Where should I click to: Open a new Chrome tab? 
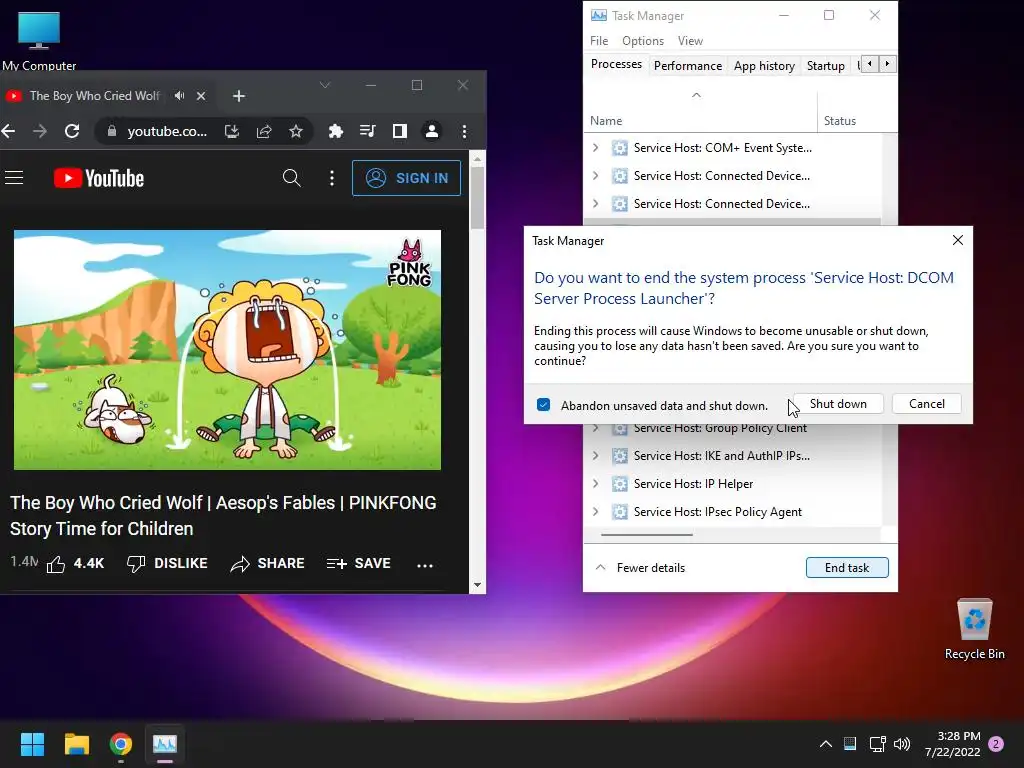tap(239, 96)
